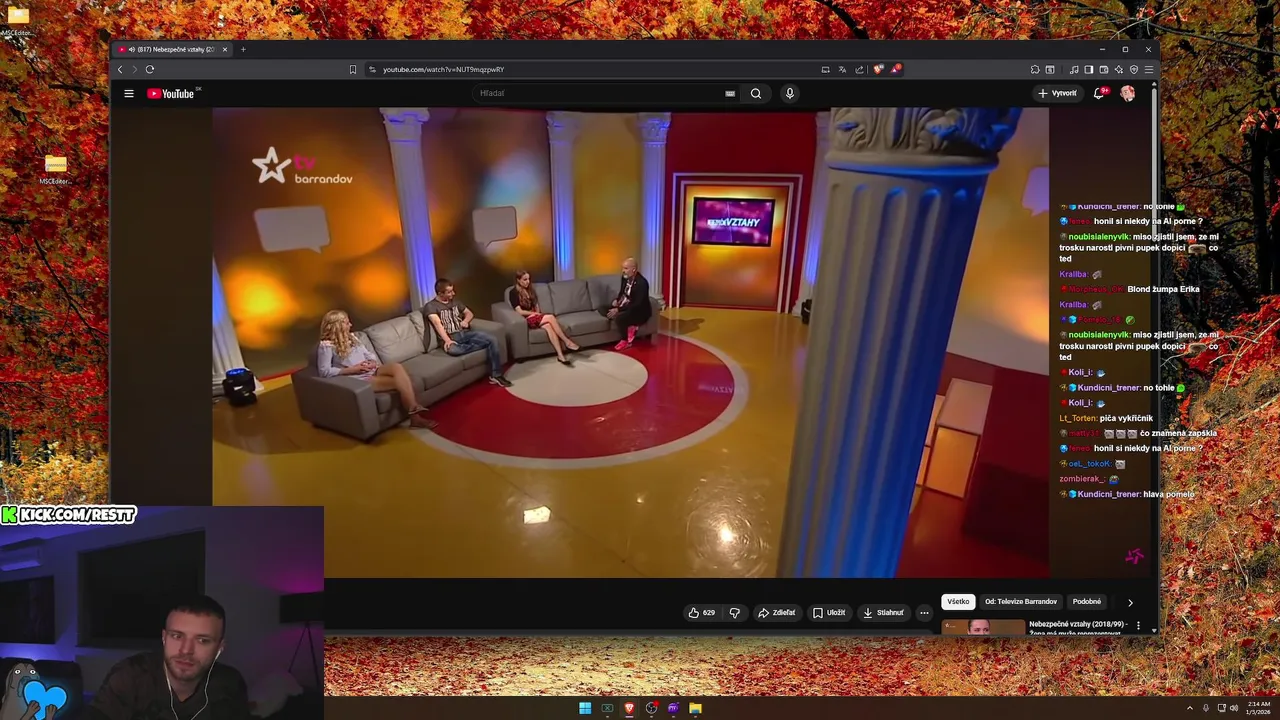Open File Explorer from the taskbar
The image size is (1280, 720).
(x=695, y=708)
